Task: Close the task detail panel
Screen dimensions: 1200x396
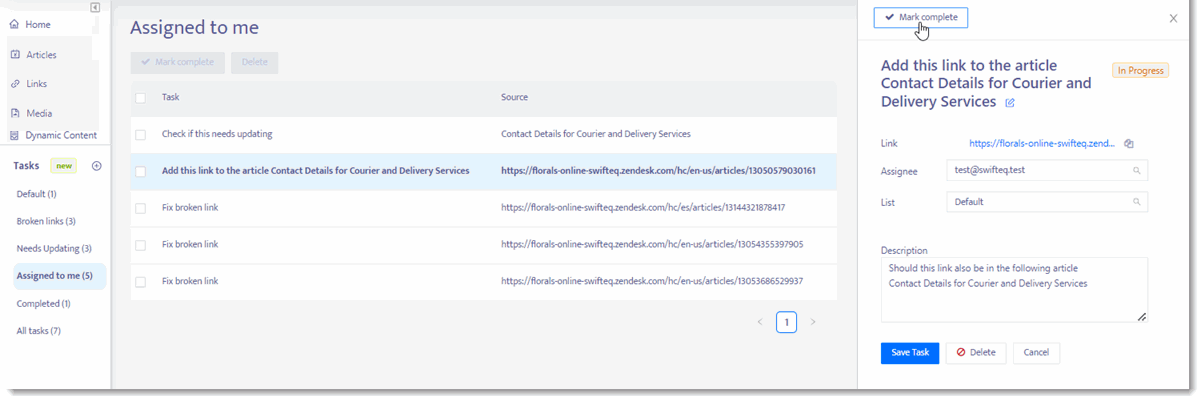Action: point(1173,18)
